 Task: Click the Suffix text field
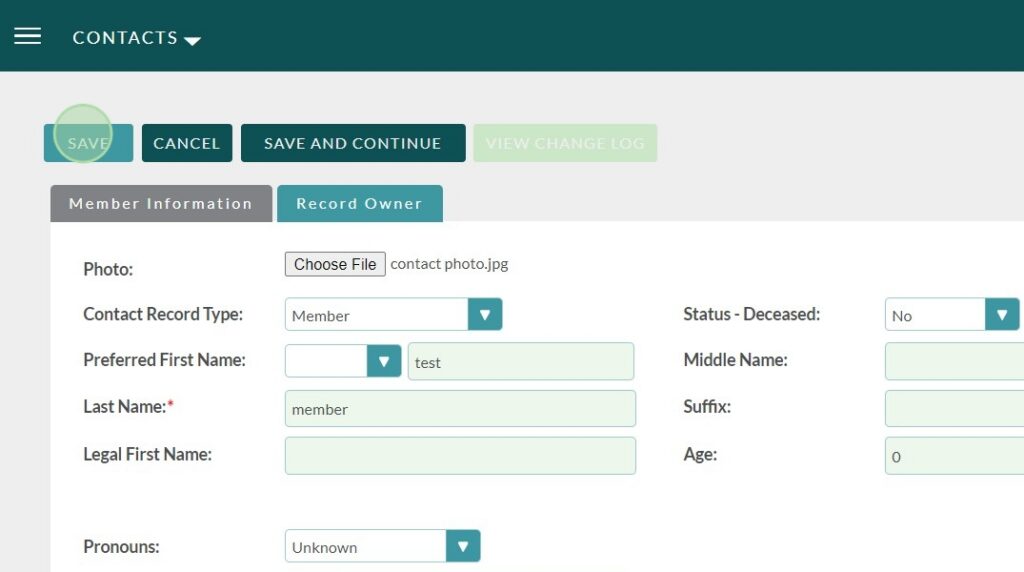(x=954, y=409)
